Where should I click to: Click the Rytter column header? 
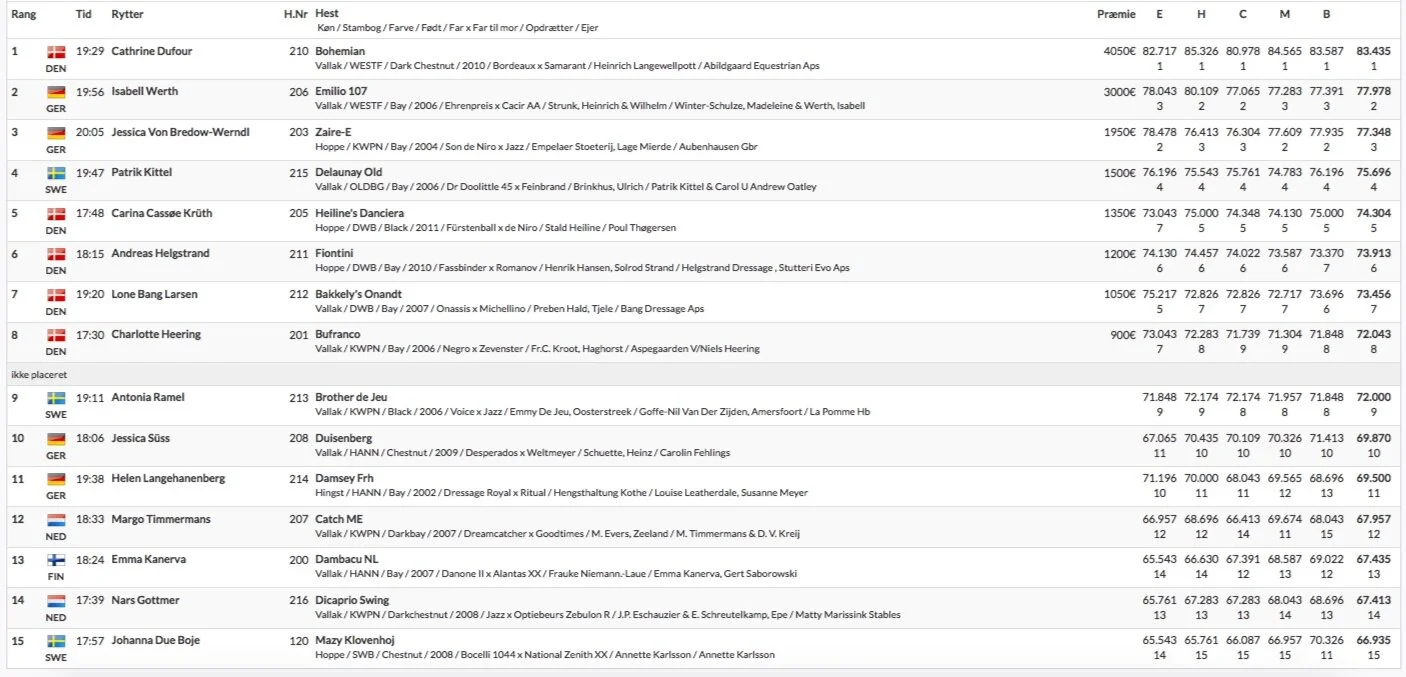click(x=127, y=14)
